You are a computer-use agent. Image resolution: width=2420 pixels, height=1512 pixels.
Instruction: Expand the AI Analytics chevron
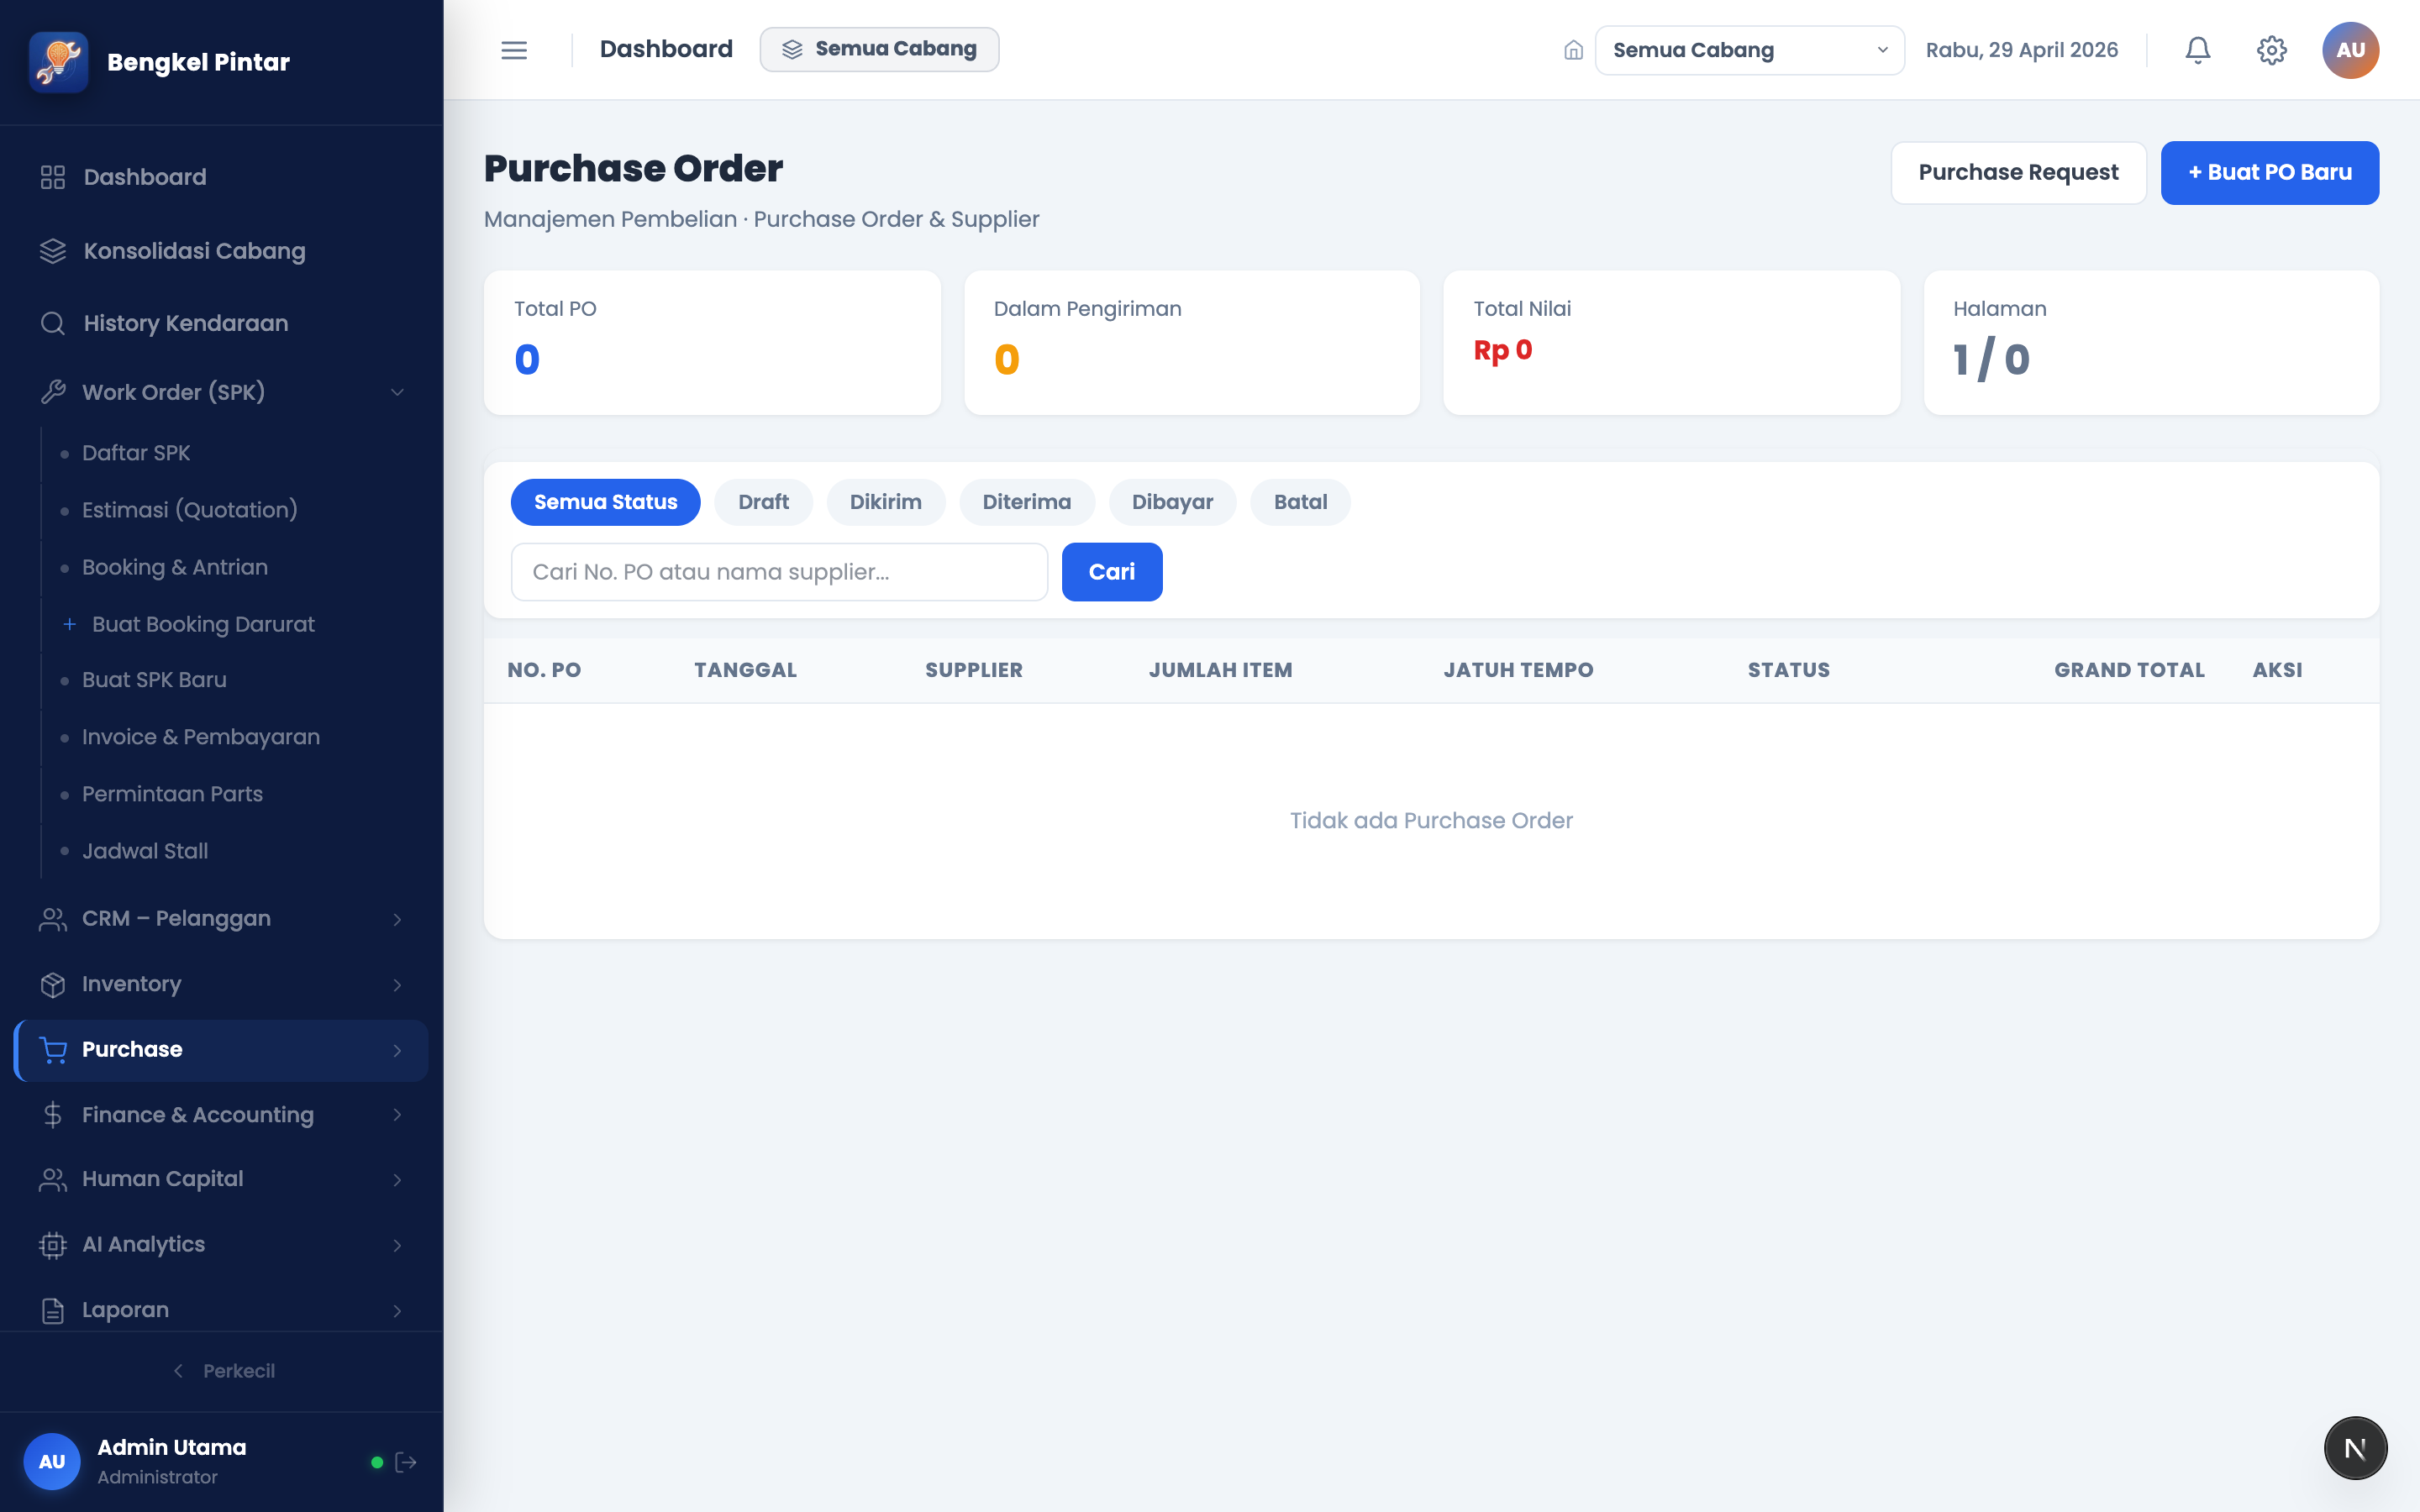point(397,1245)
